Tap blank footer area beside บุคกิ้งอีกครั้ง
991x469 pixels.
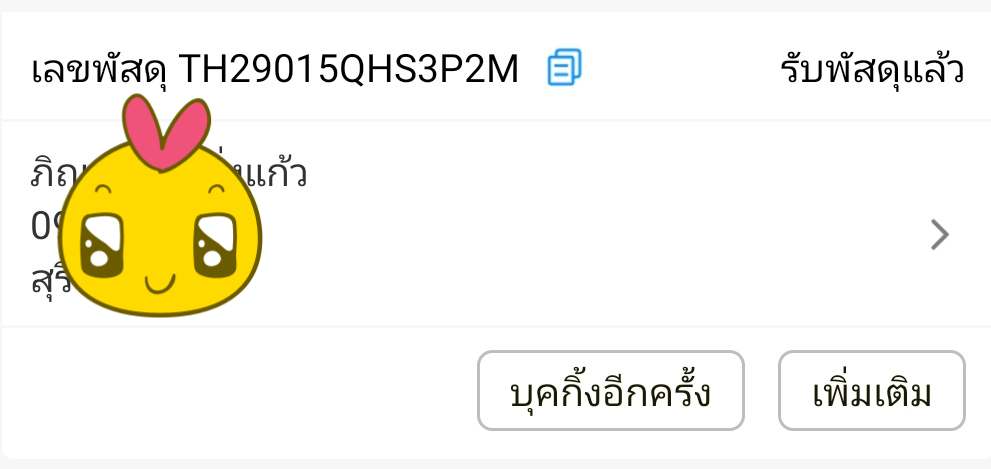point(240,391)
